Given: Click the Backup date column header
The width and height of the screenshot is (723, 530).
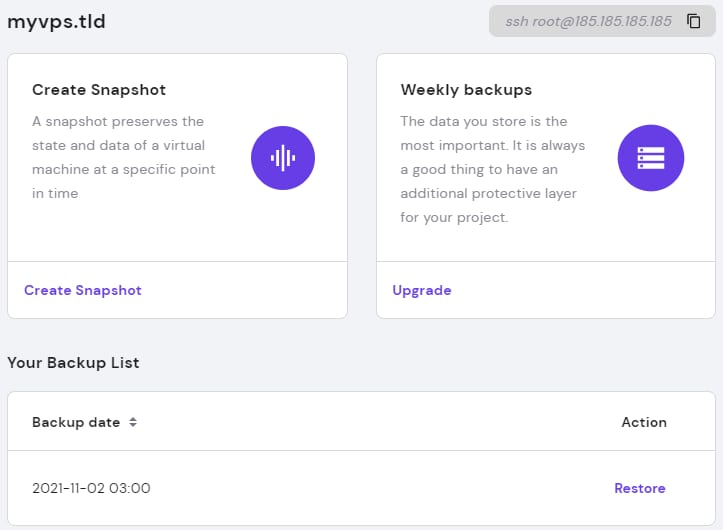Looking at the screenshot, I should pyautogui.click(x=76, y=422).
